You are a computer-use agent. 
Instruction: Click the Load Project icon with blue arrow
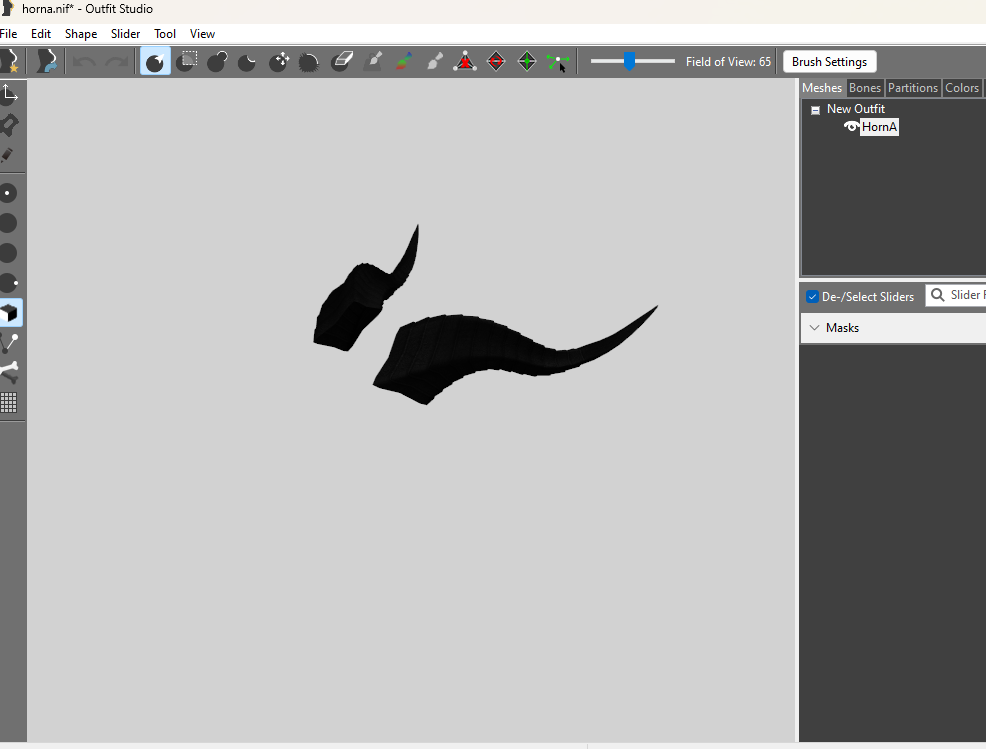(x=45, y=62)
